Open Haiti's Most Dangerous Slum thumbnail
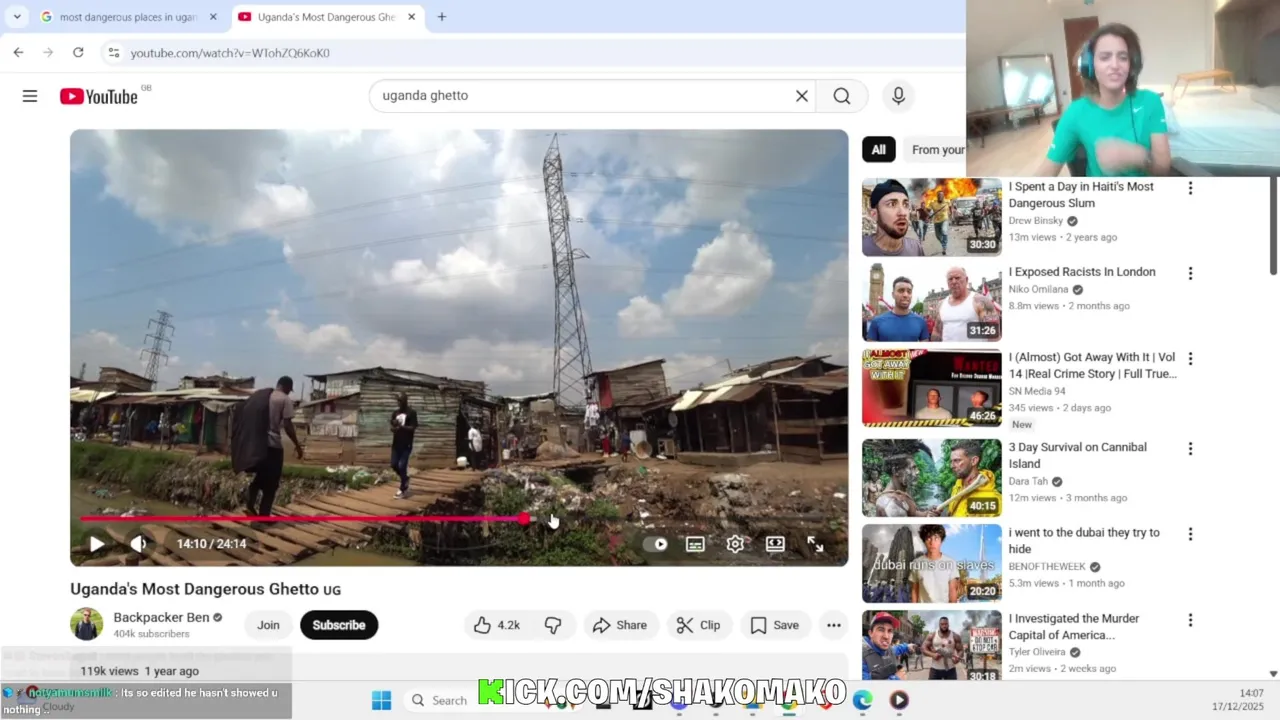The image size is (1280, 720). click(x=932, y=217)
